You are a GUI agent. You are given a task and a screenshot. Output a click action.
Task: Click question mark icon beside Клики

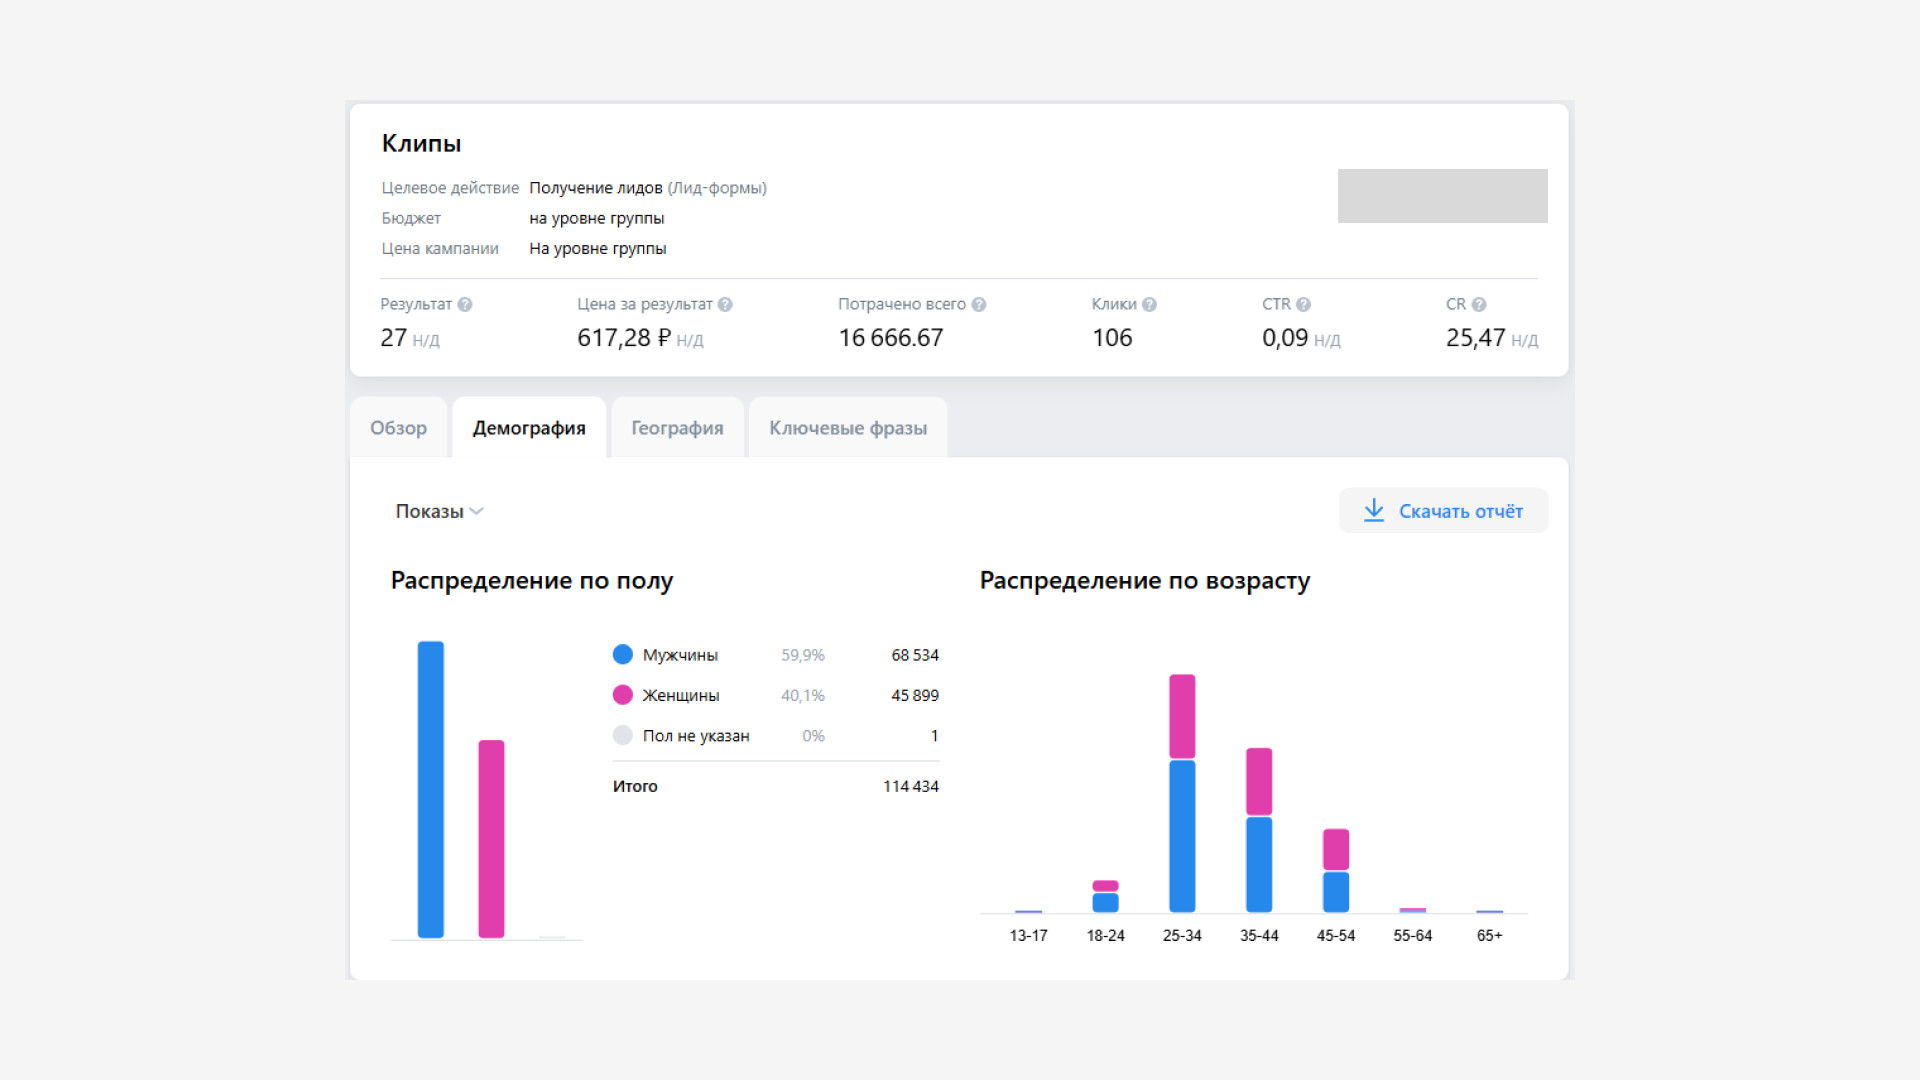point(1149,305)
